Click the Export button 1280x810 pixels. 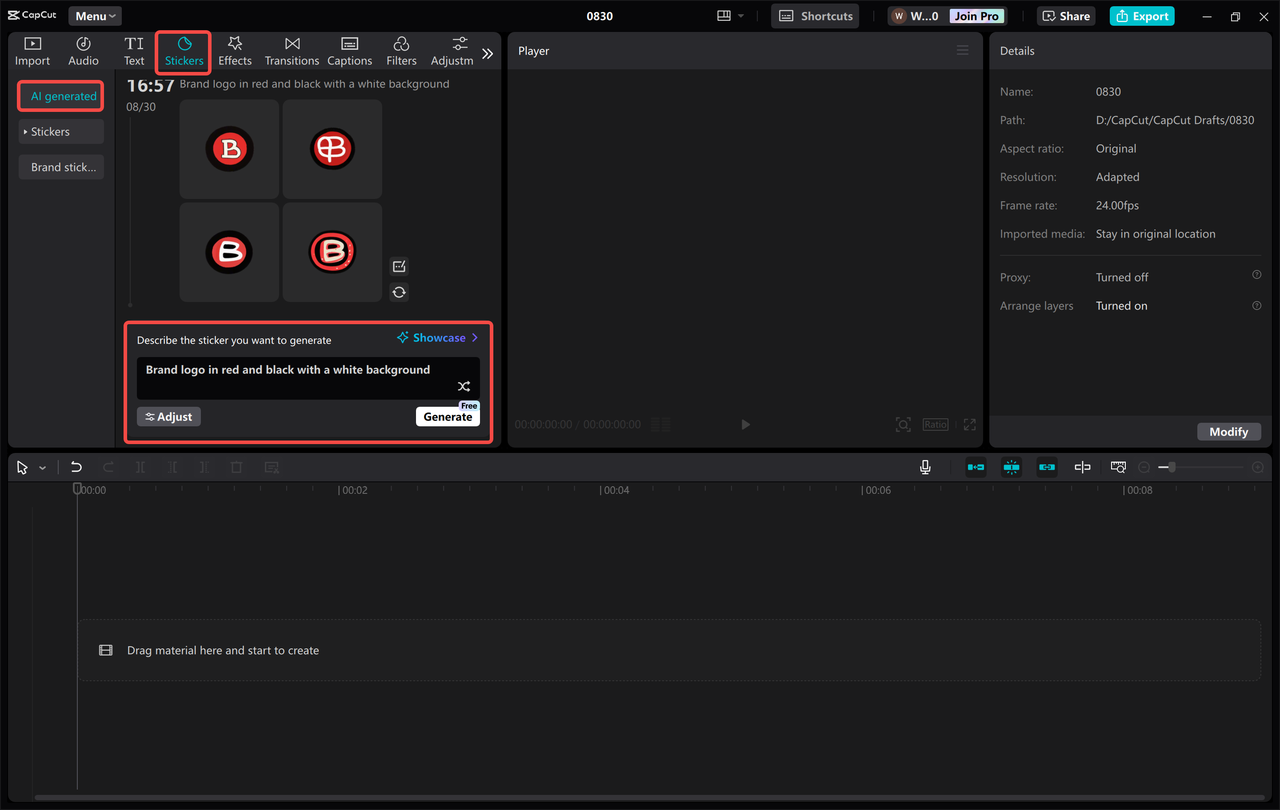pos(1141,16)
